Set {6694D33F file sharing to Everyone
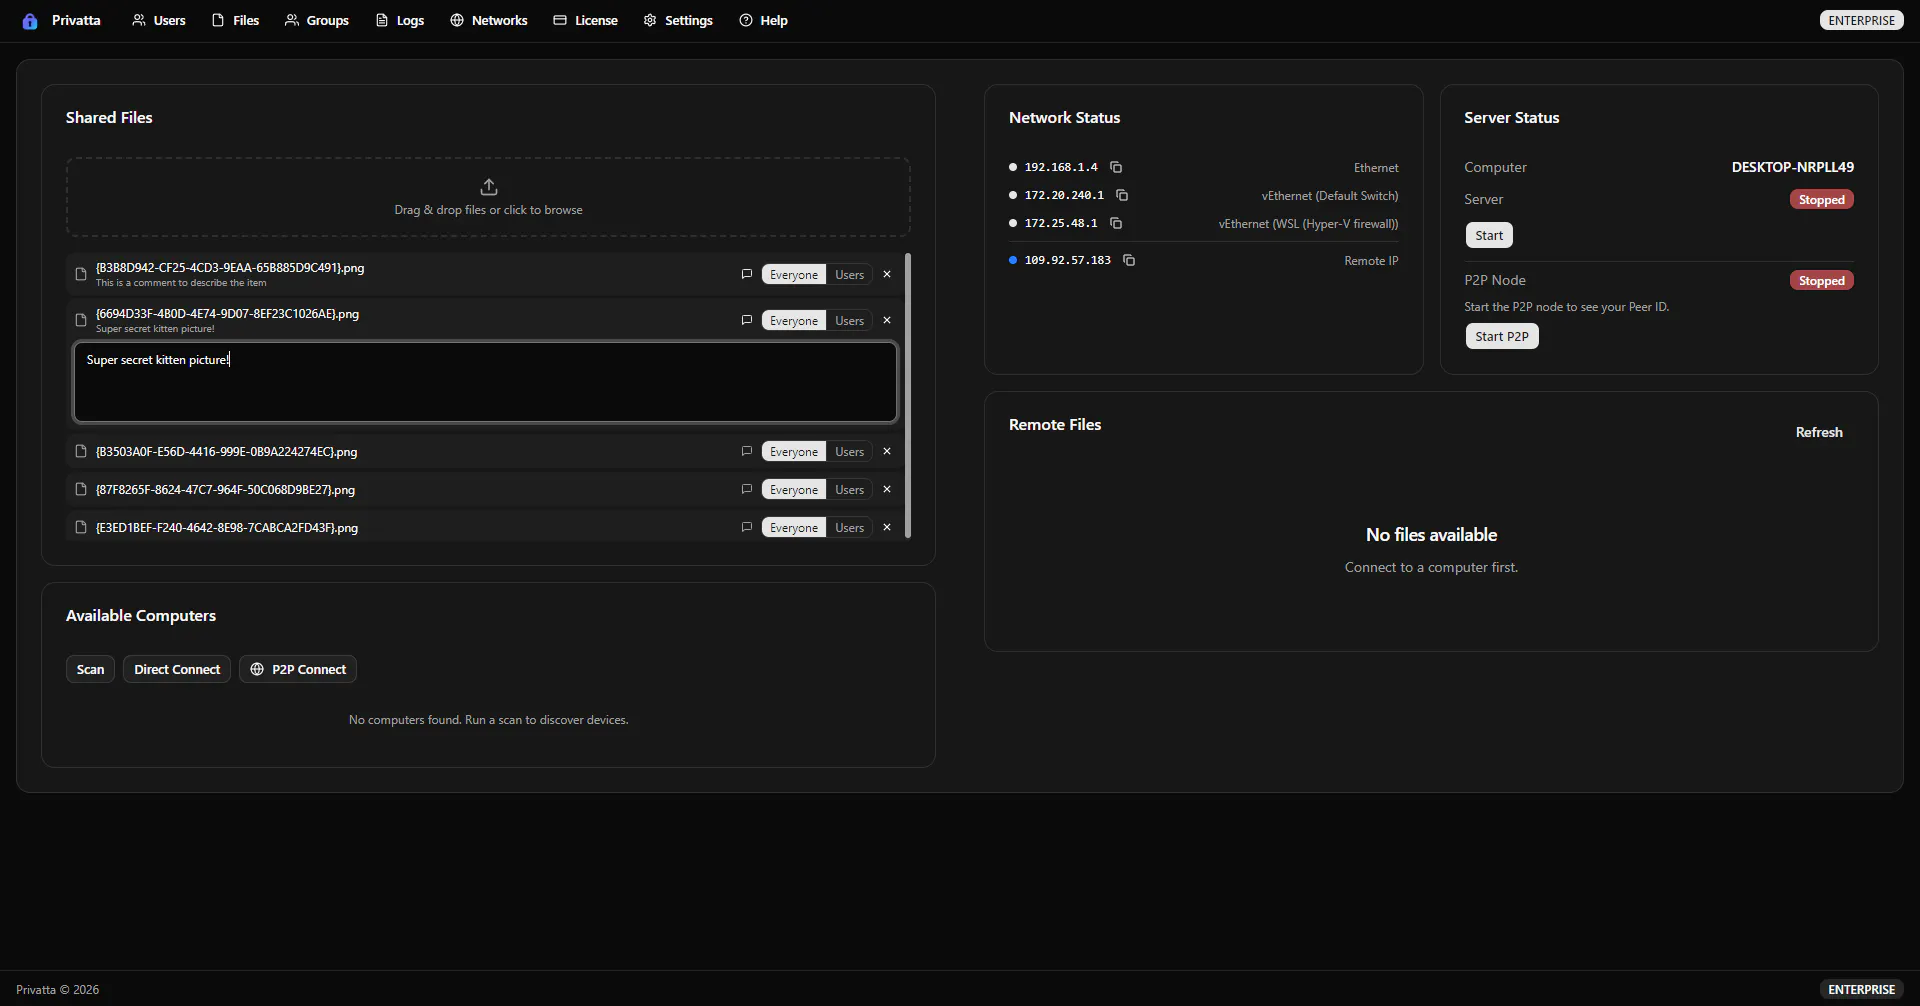 pyautogui.click(x=794, y=320)
